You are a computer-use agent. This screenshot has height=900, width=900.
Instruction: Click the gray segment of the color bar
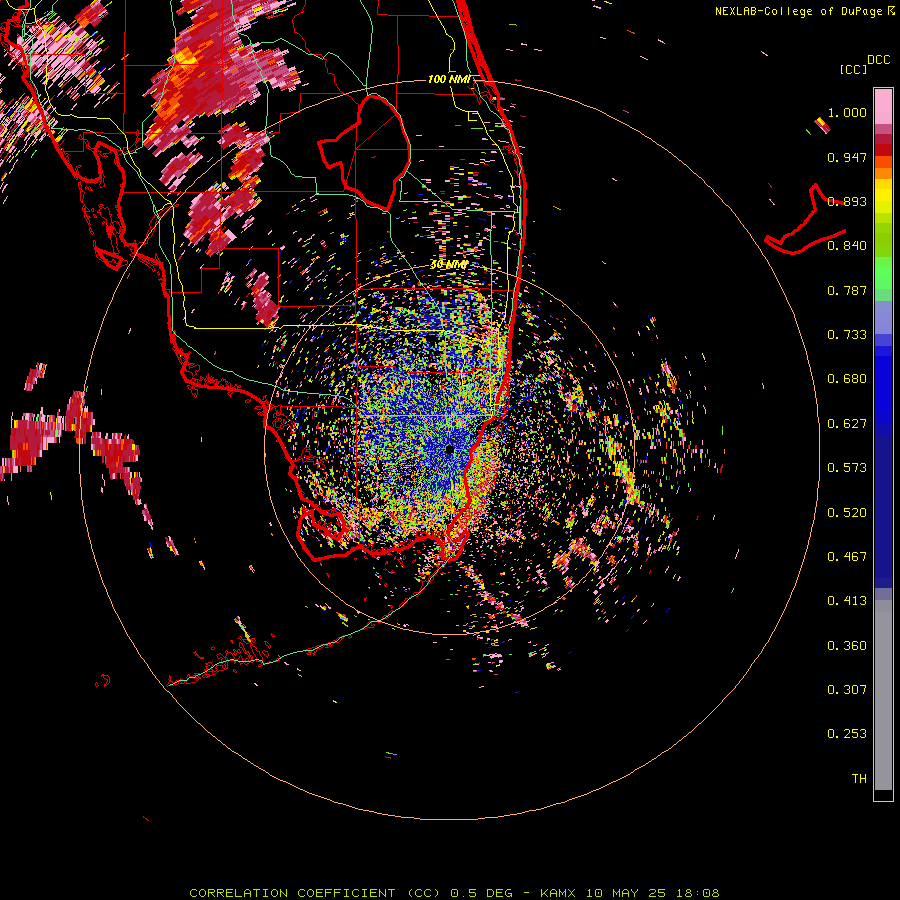click(883, 695)
